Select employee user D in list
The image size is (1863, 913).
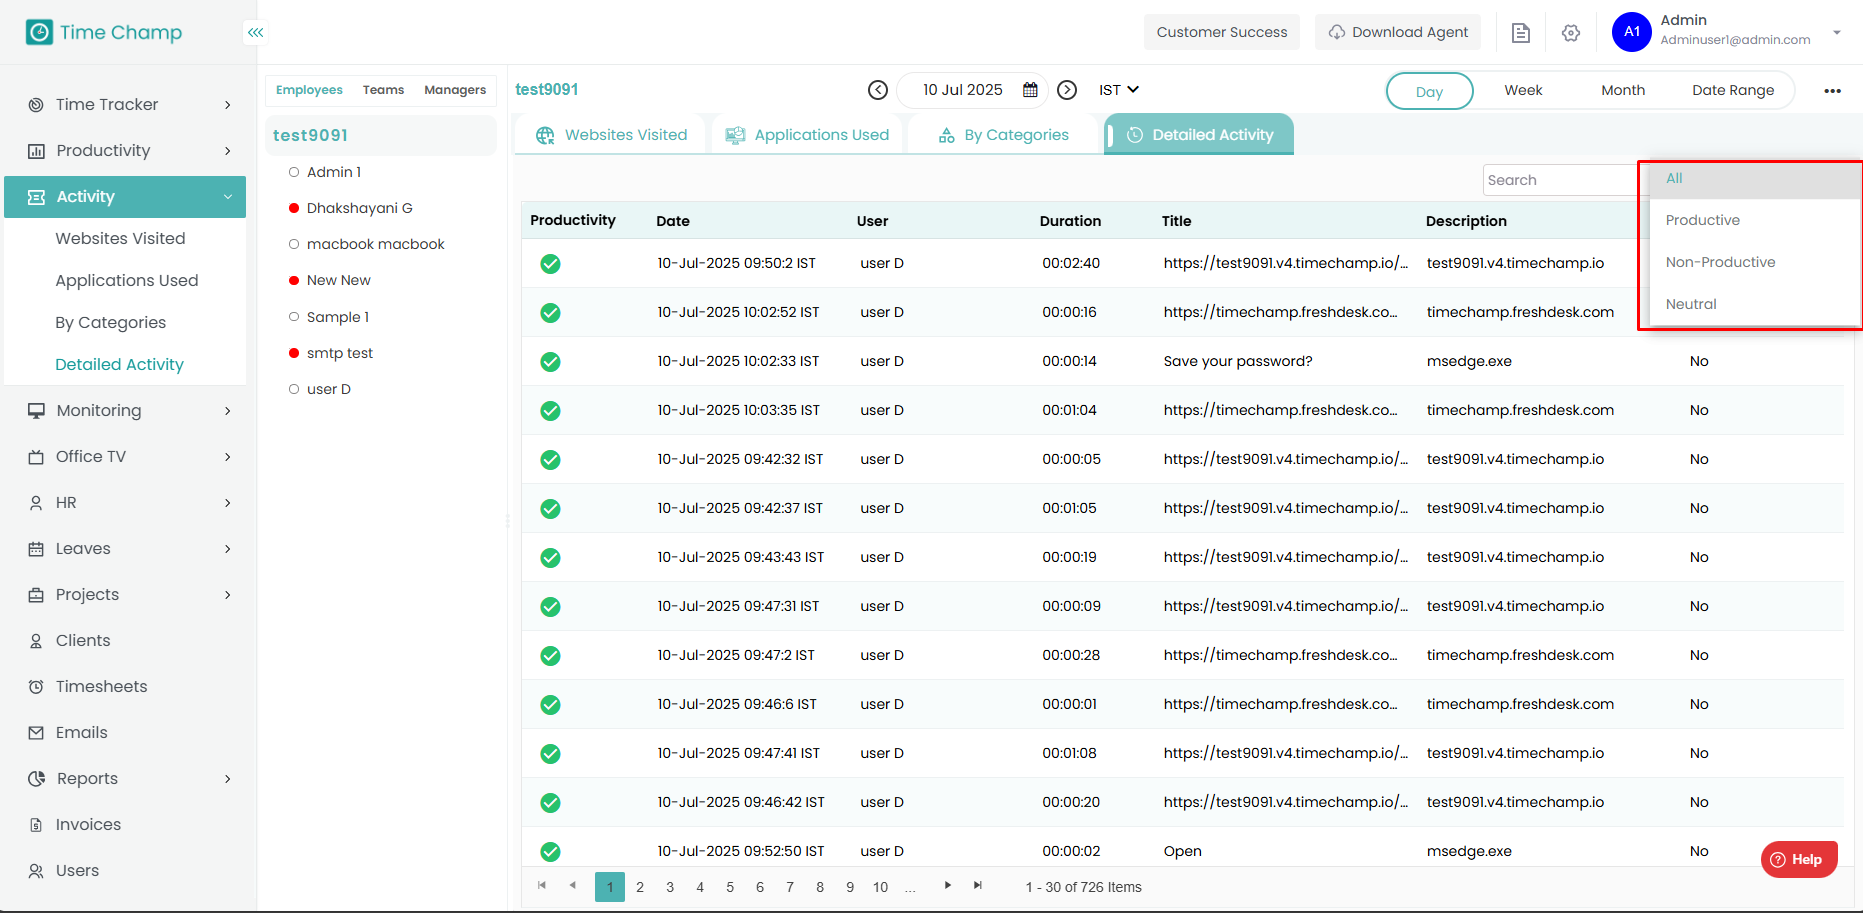[x=328, y=389]
